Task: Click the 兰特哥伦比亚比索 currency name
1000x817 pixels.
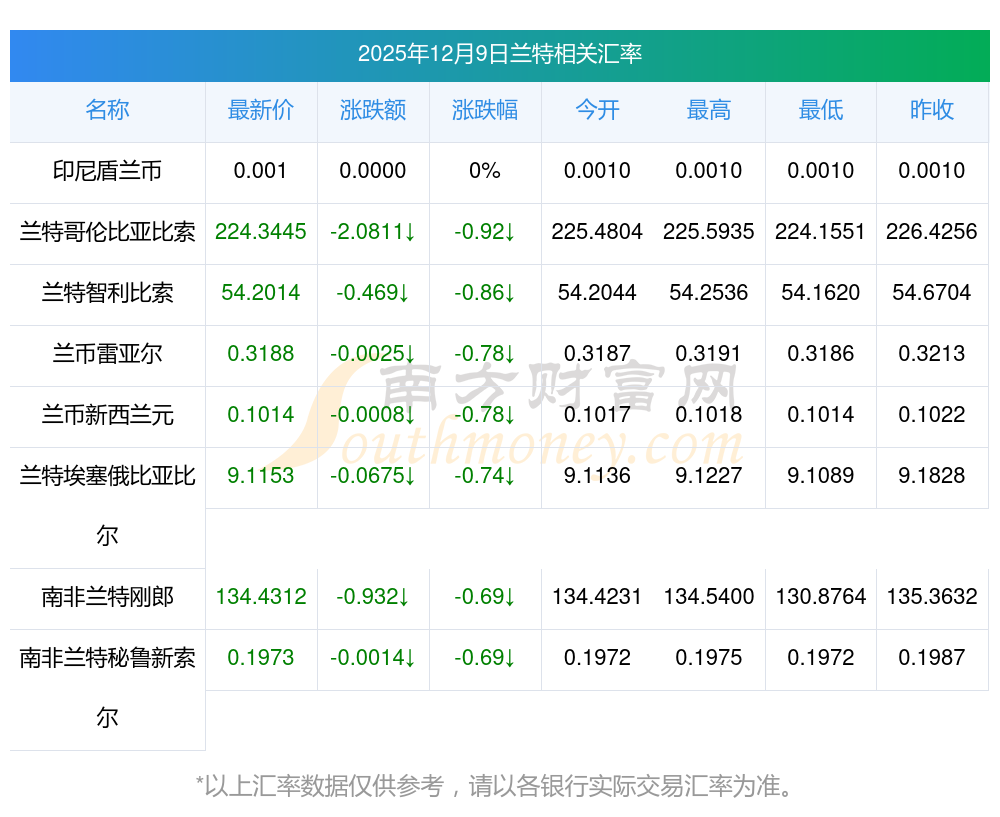Action: pos(107,232)
